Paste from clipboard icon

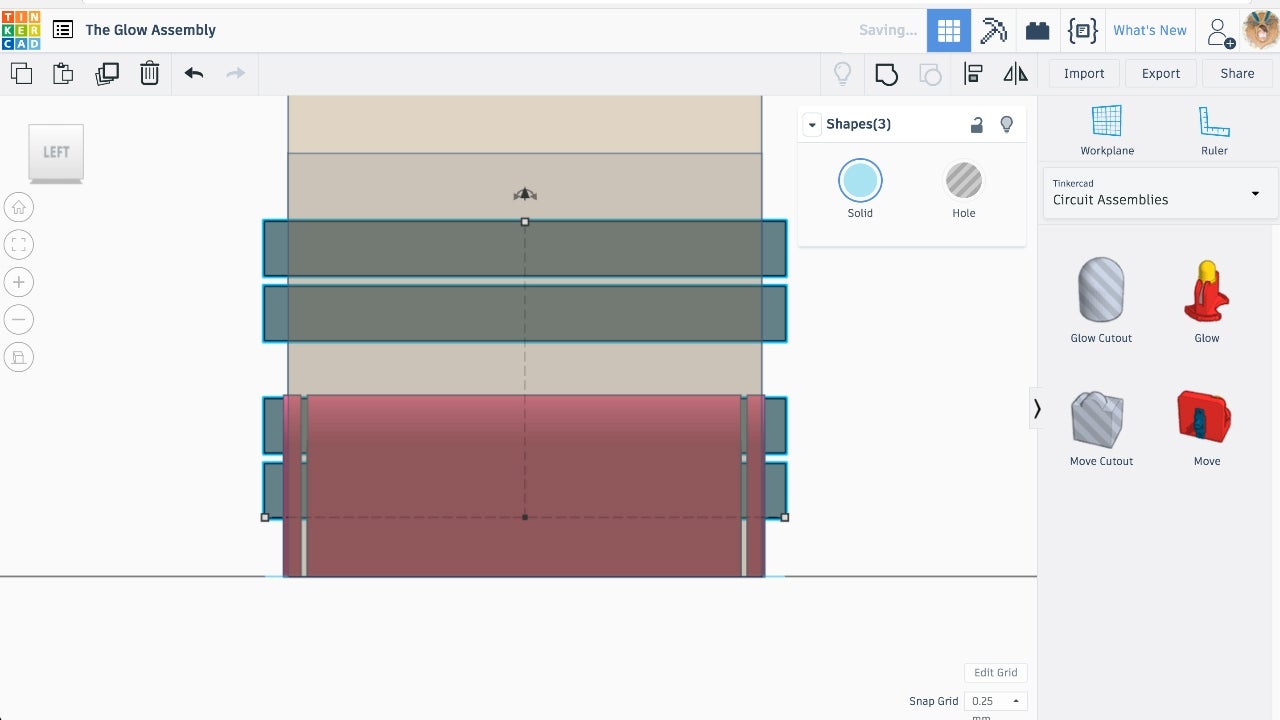click(x=63, y=73)
